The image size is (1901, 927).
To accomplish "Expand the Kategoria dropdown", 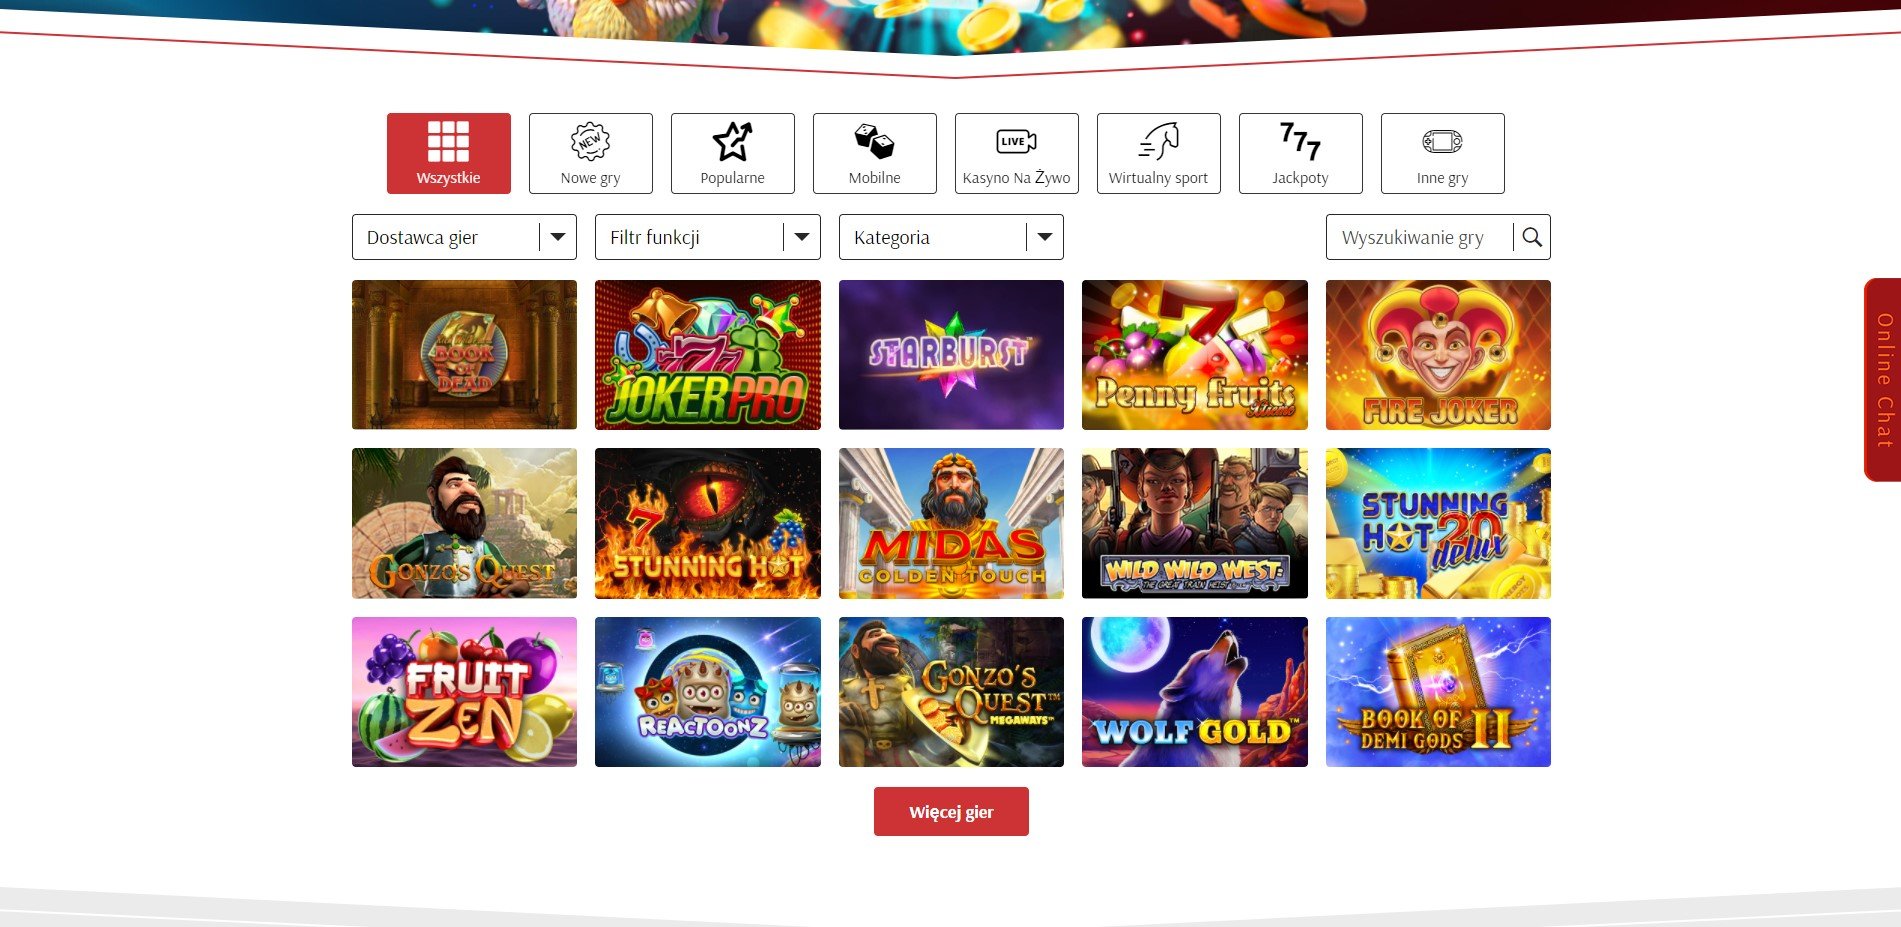I will click(951, 237).
